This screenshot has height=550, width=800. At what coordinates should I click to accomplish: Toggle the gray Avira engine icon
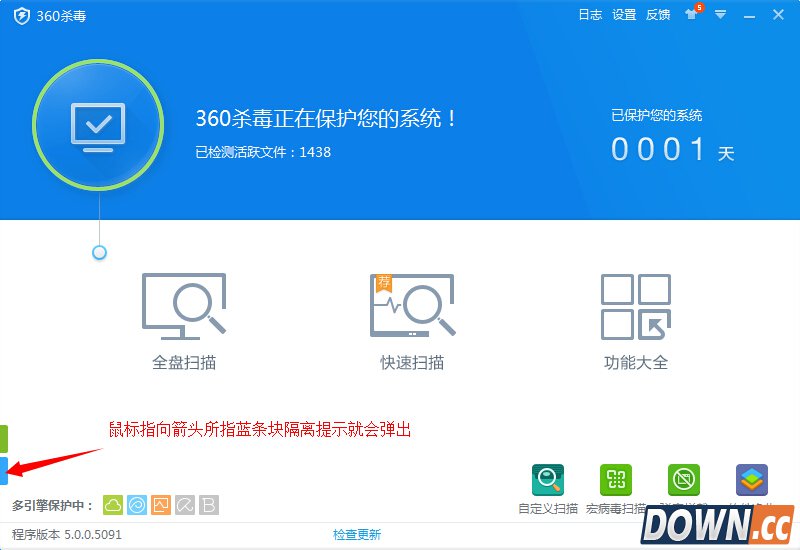pos(185,505)
